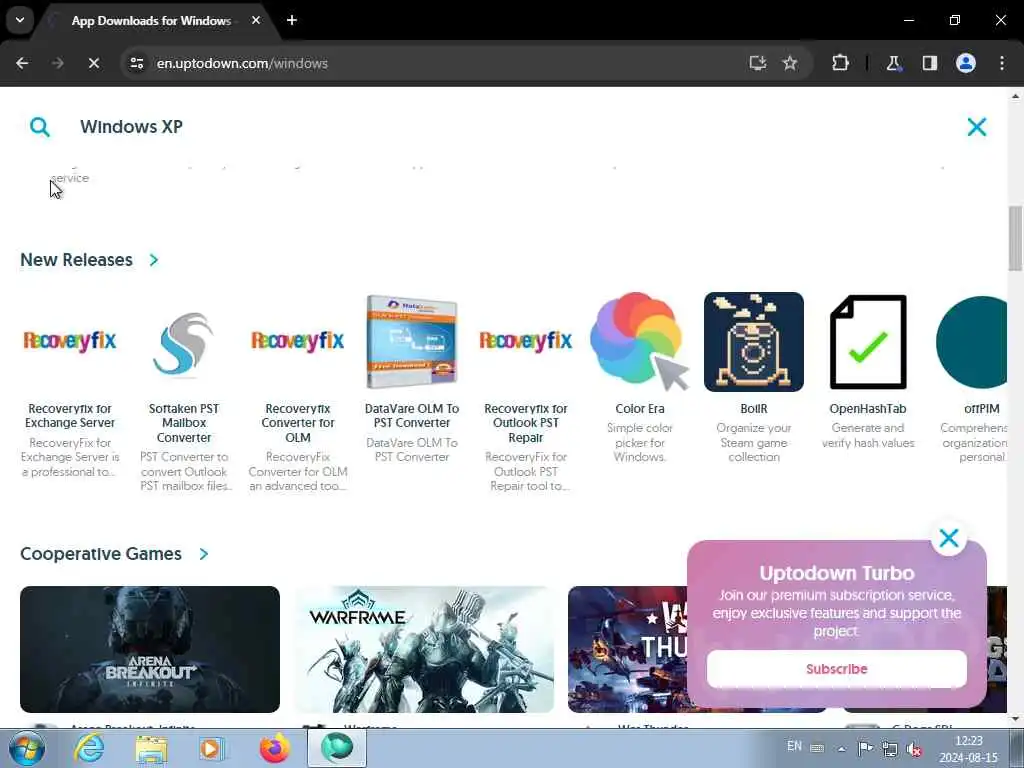Launch Firefox from the taskbar
Image resolution: width=1024 pixels, height=768 pixels.
pyautogui.click(x=274, y=748)
